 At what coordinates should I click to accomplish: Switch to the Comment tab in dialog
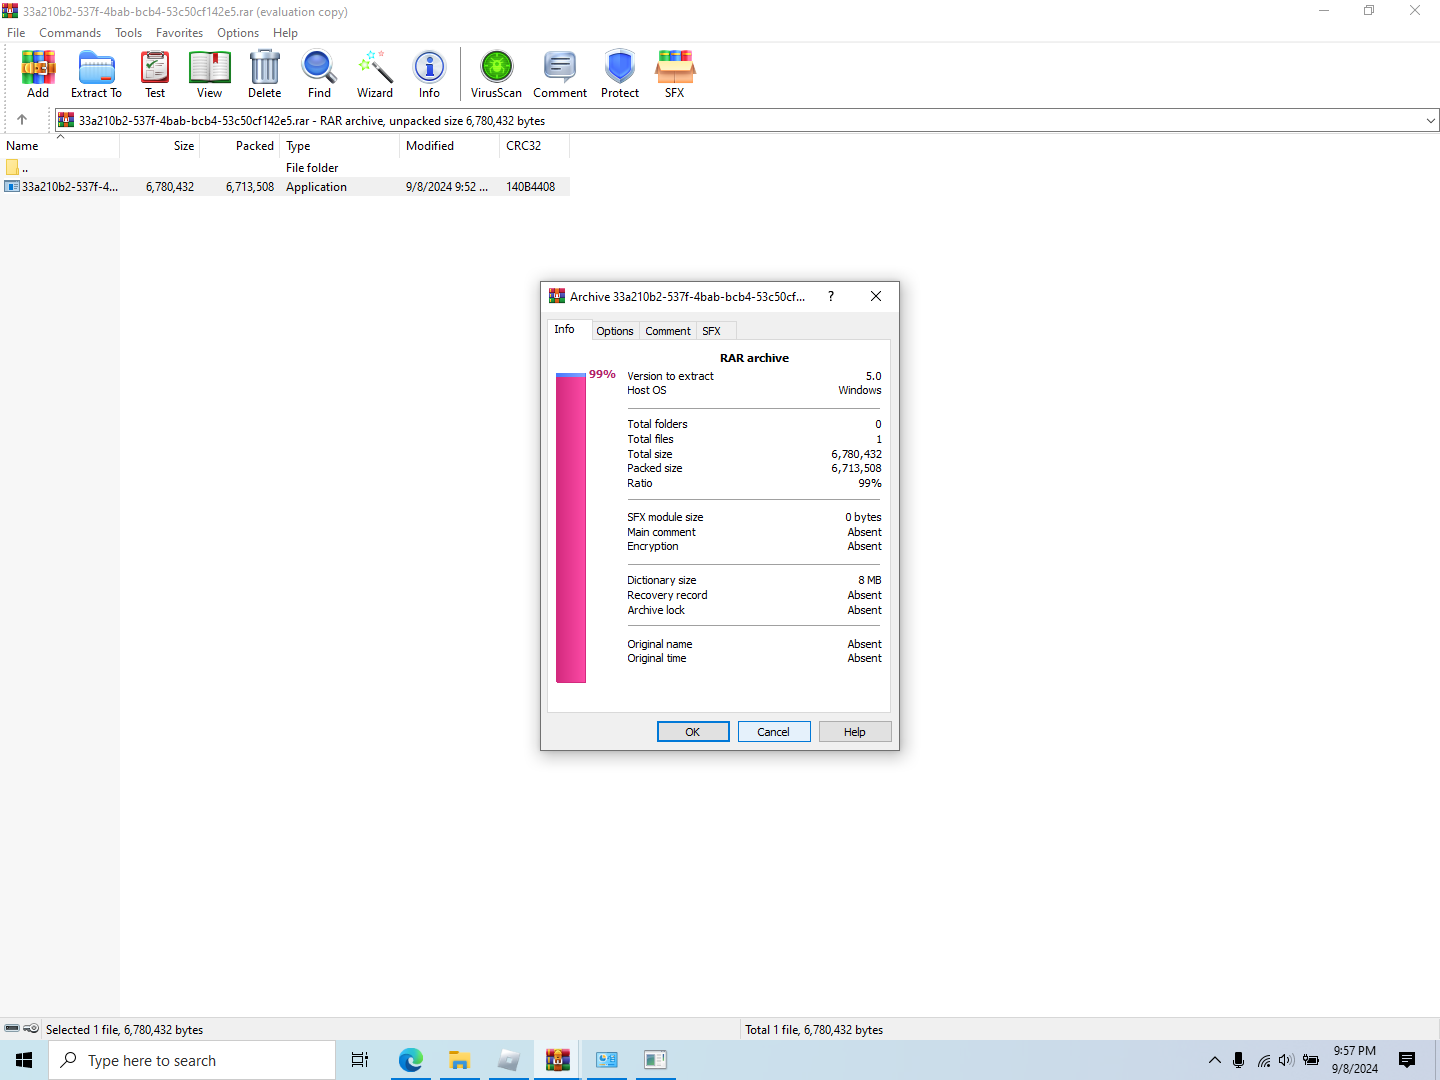[x=668, y=331]
